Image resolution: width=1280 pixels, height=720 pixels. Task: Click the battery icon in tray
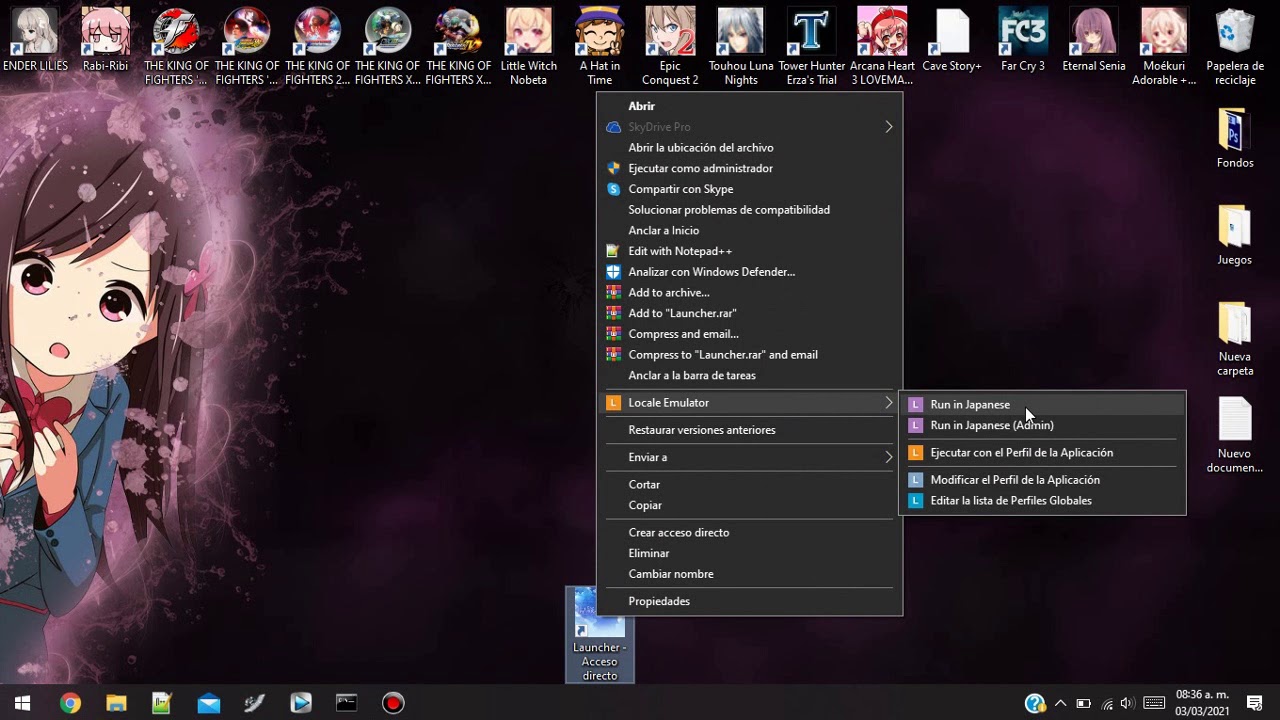tap(1083, 703)
